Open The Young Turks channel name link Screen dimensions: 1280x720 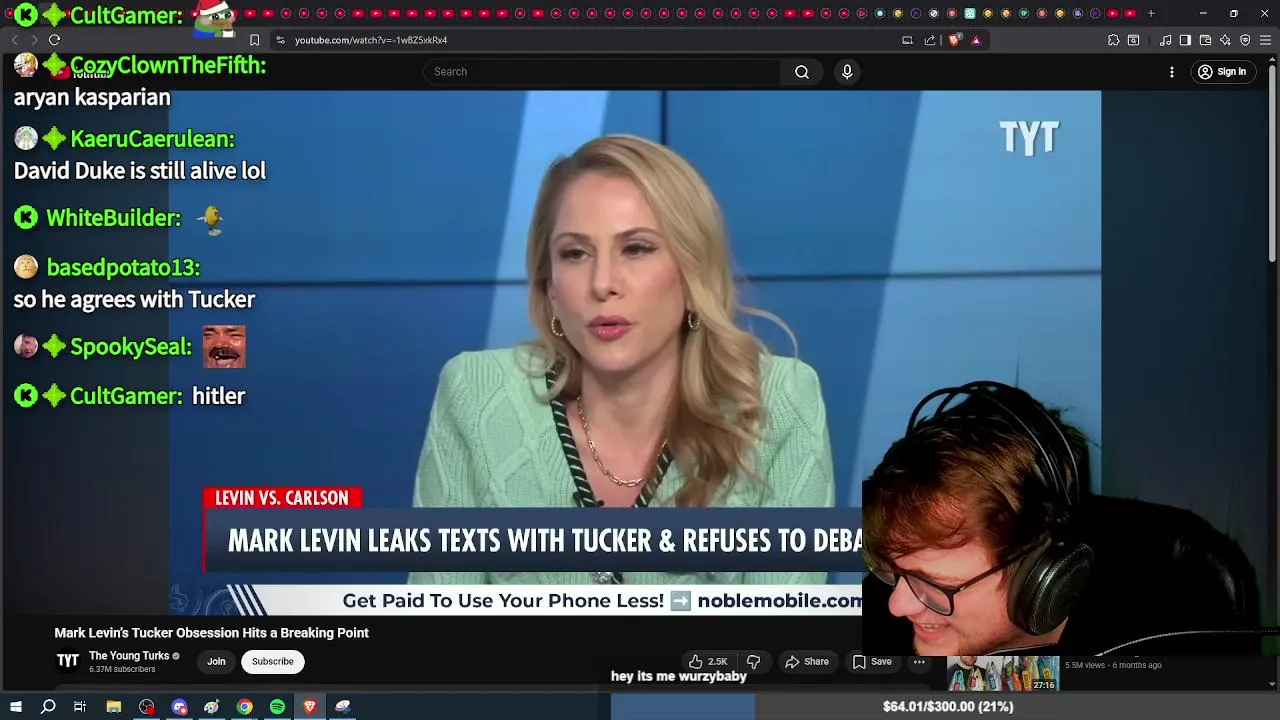[x=129, y=656]
